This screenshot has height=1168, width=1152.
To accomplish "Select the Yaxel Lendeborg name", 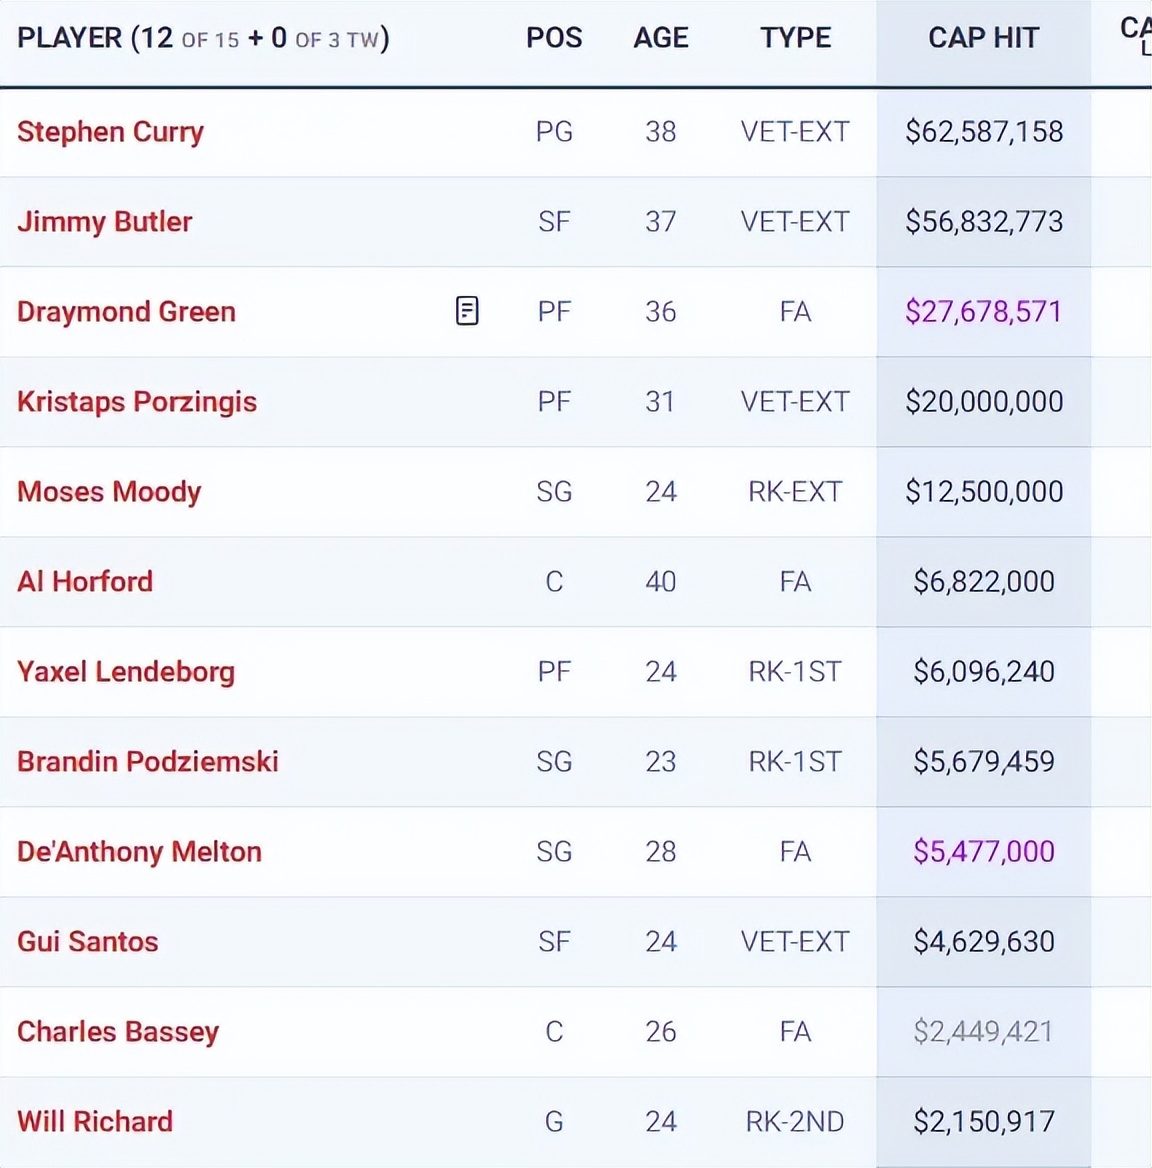I will pyautogui.click(x=126, y=672).
